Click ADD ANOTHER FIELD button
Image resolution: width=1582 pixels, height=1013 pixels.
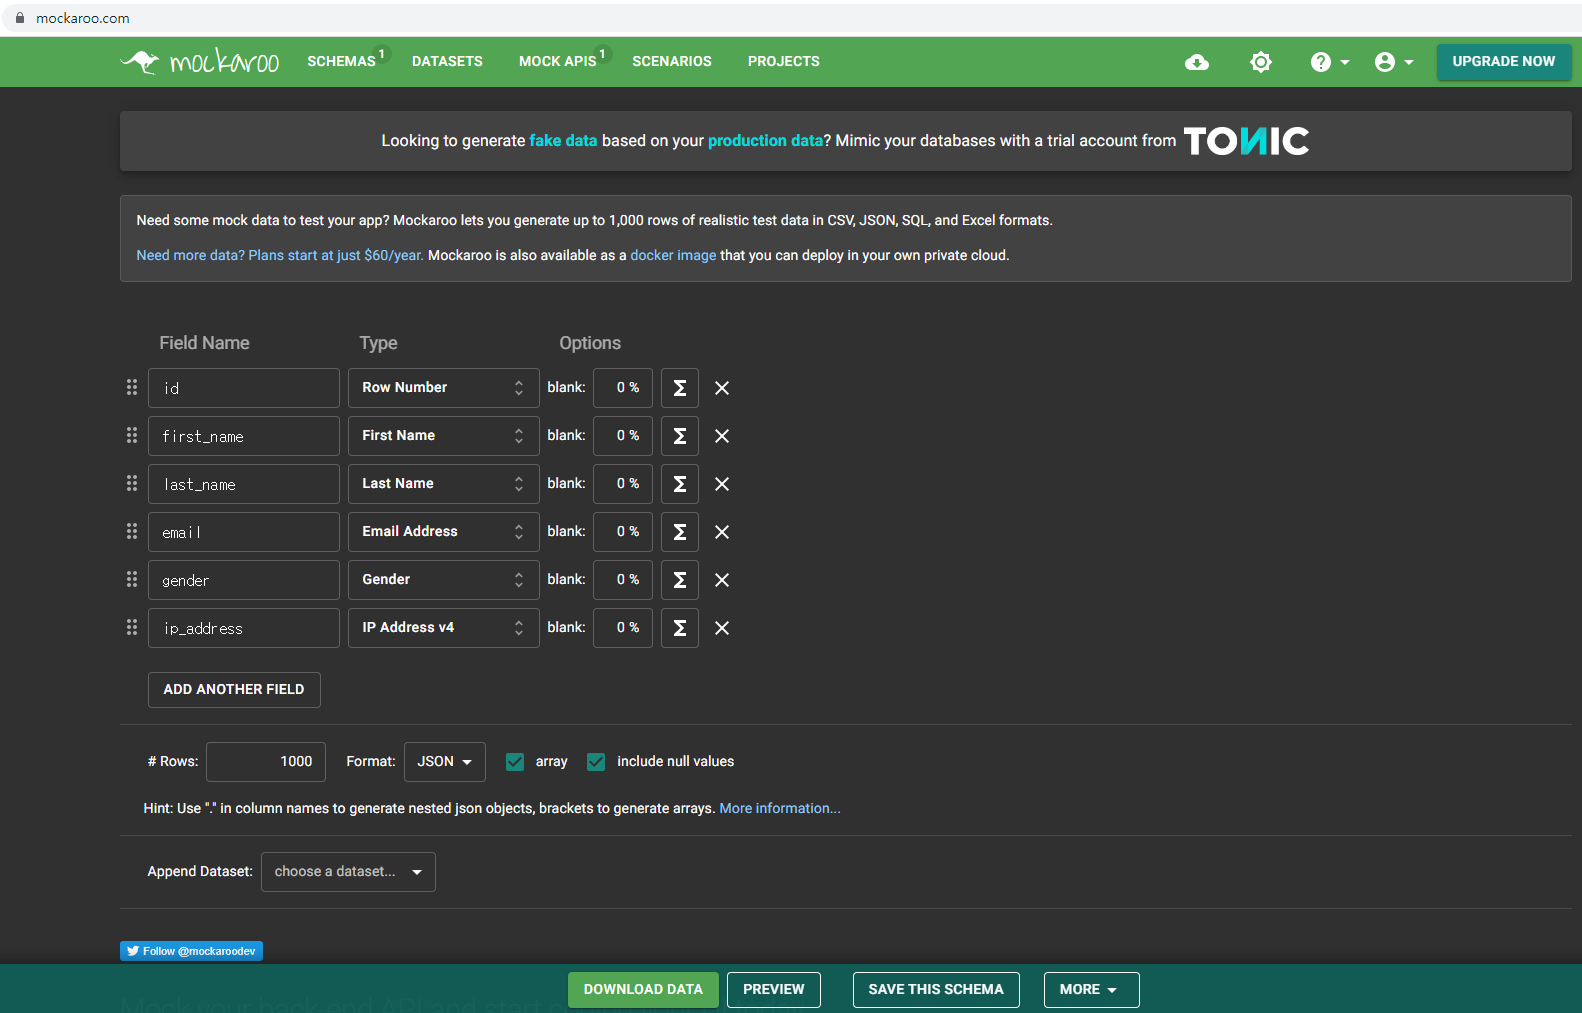pyautogui.click(x=234, y=690)
